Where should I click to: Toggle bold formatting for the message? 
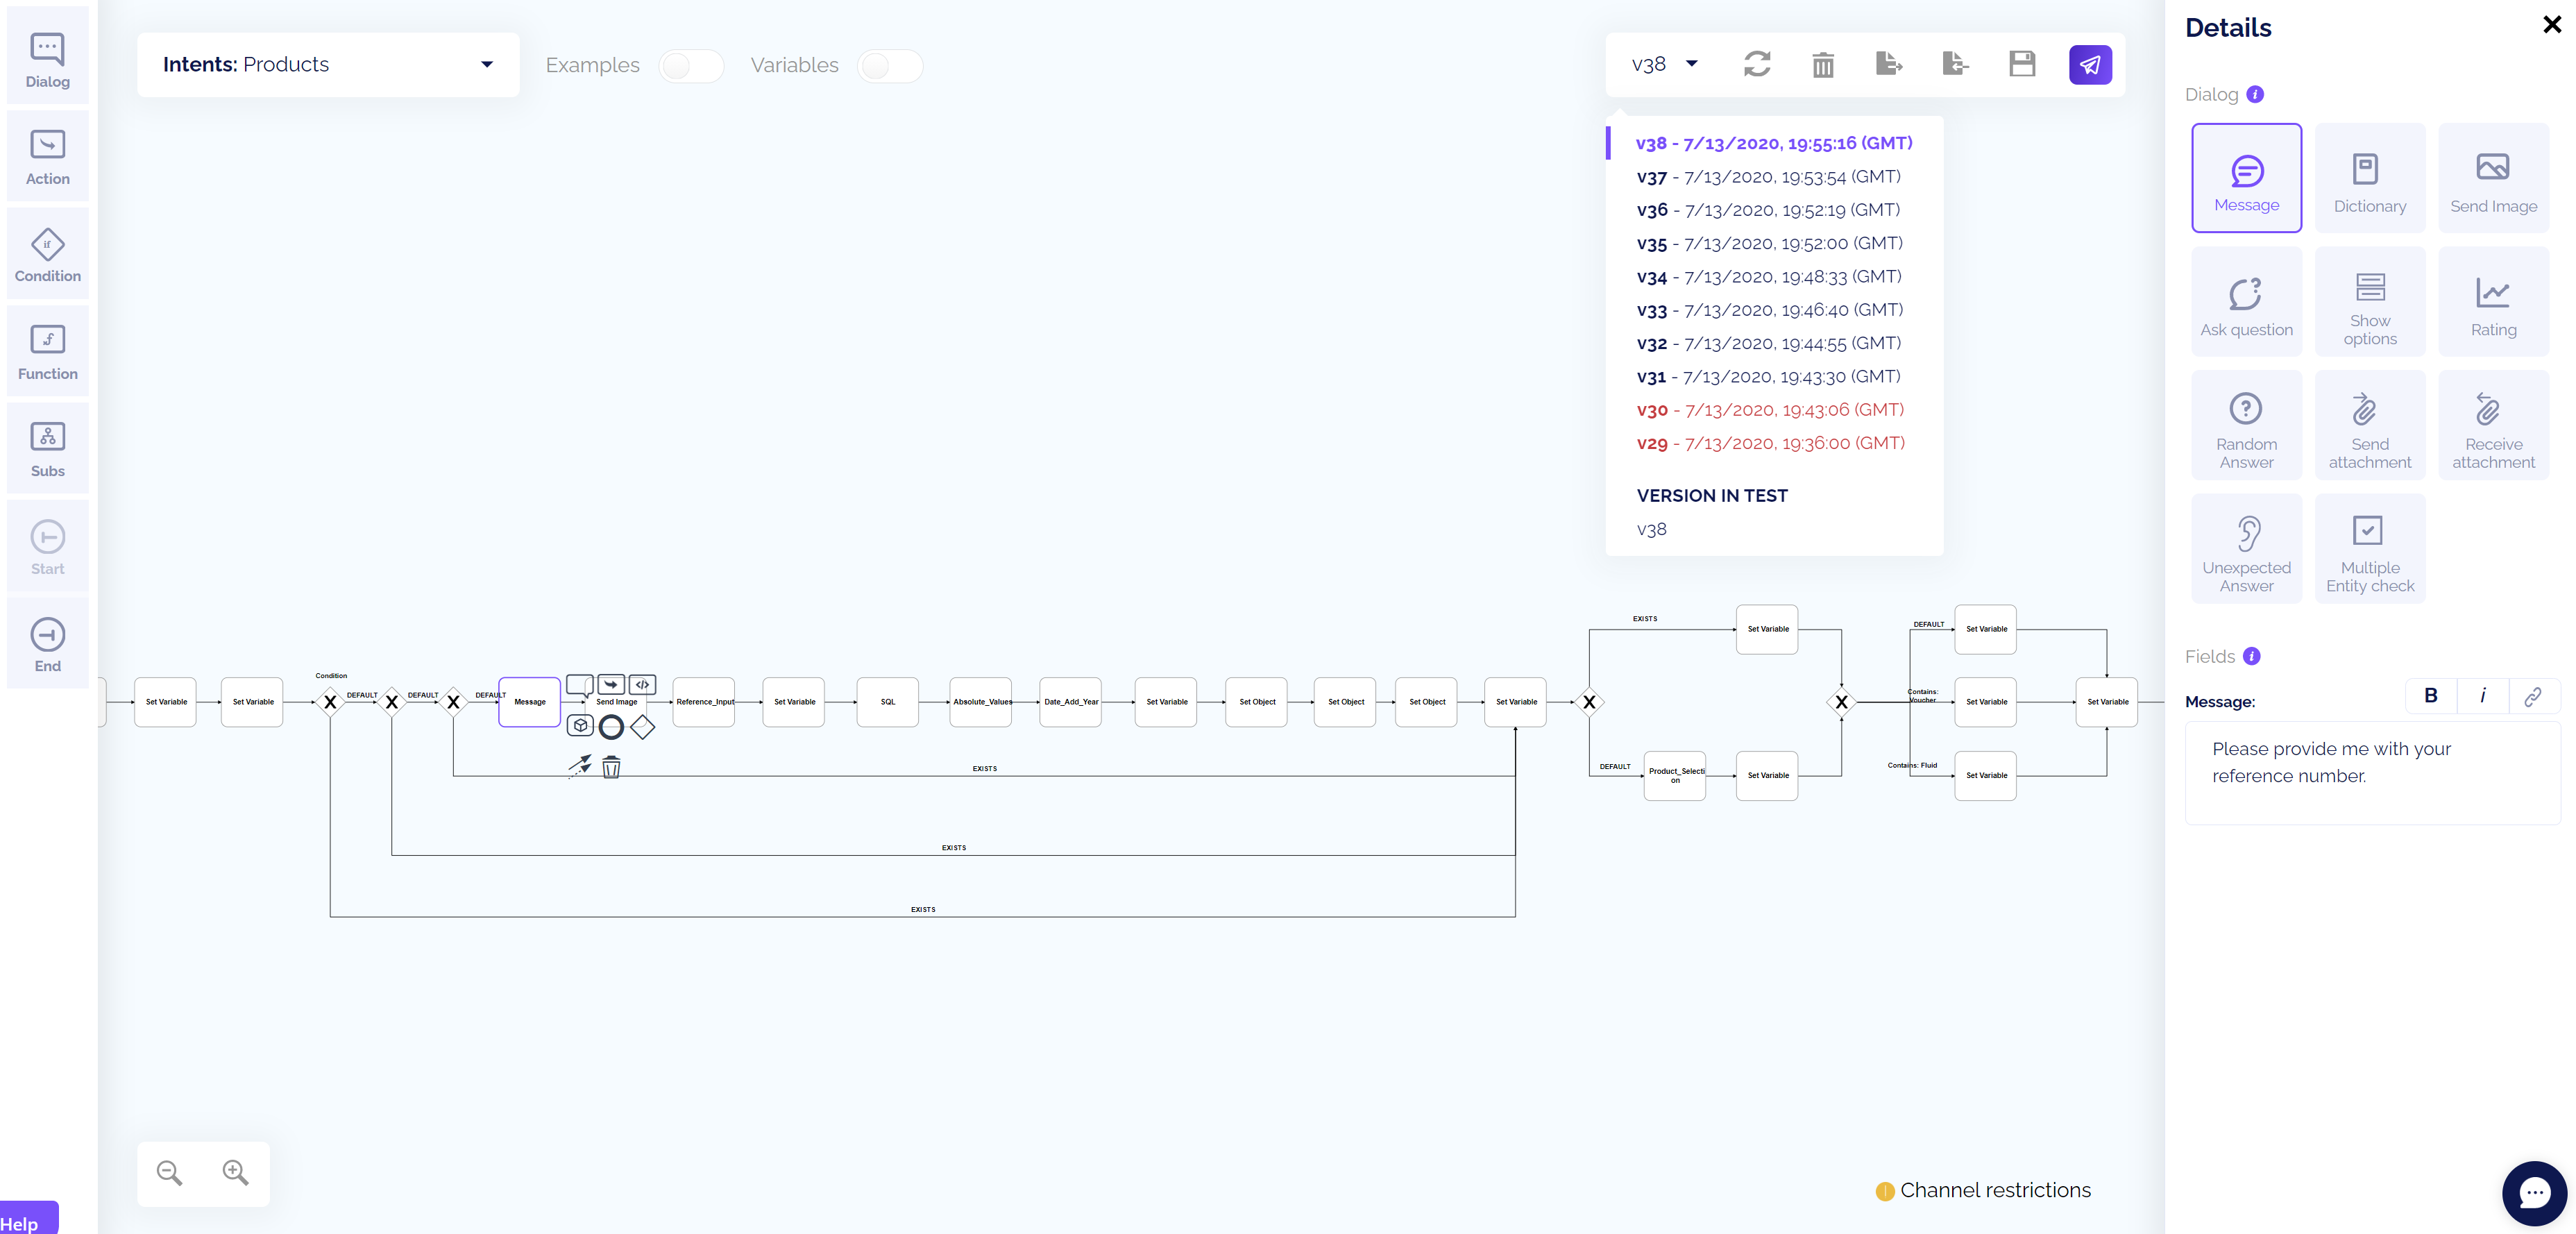pos(2430,696)
